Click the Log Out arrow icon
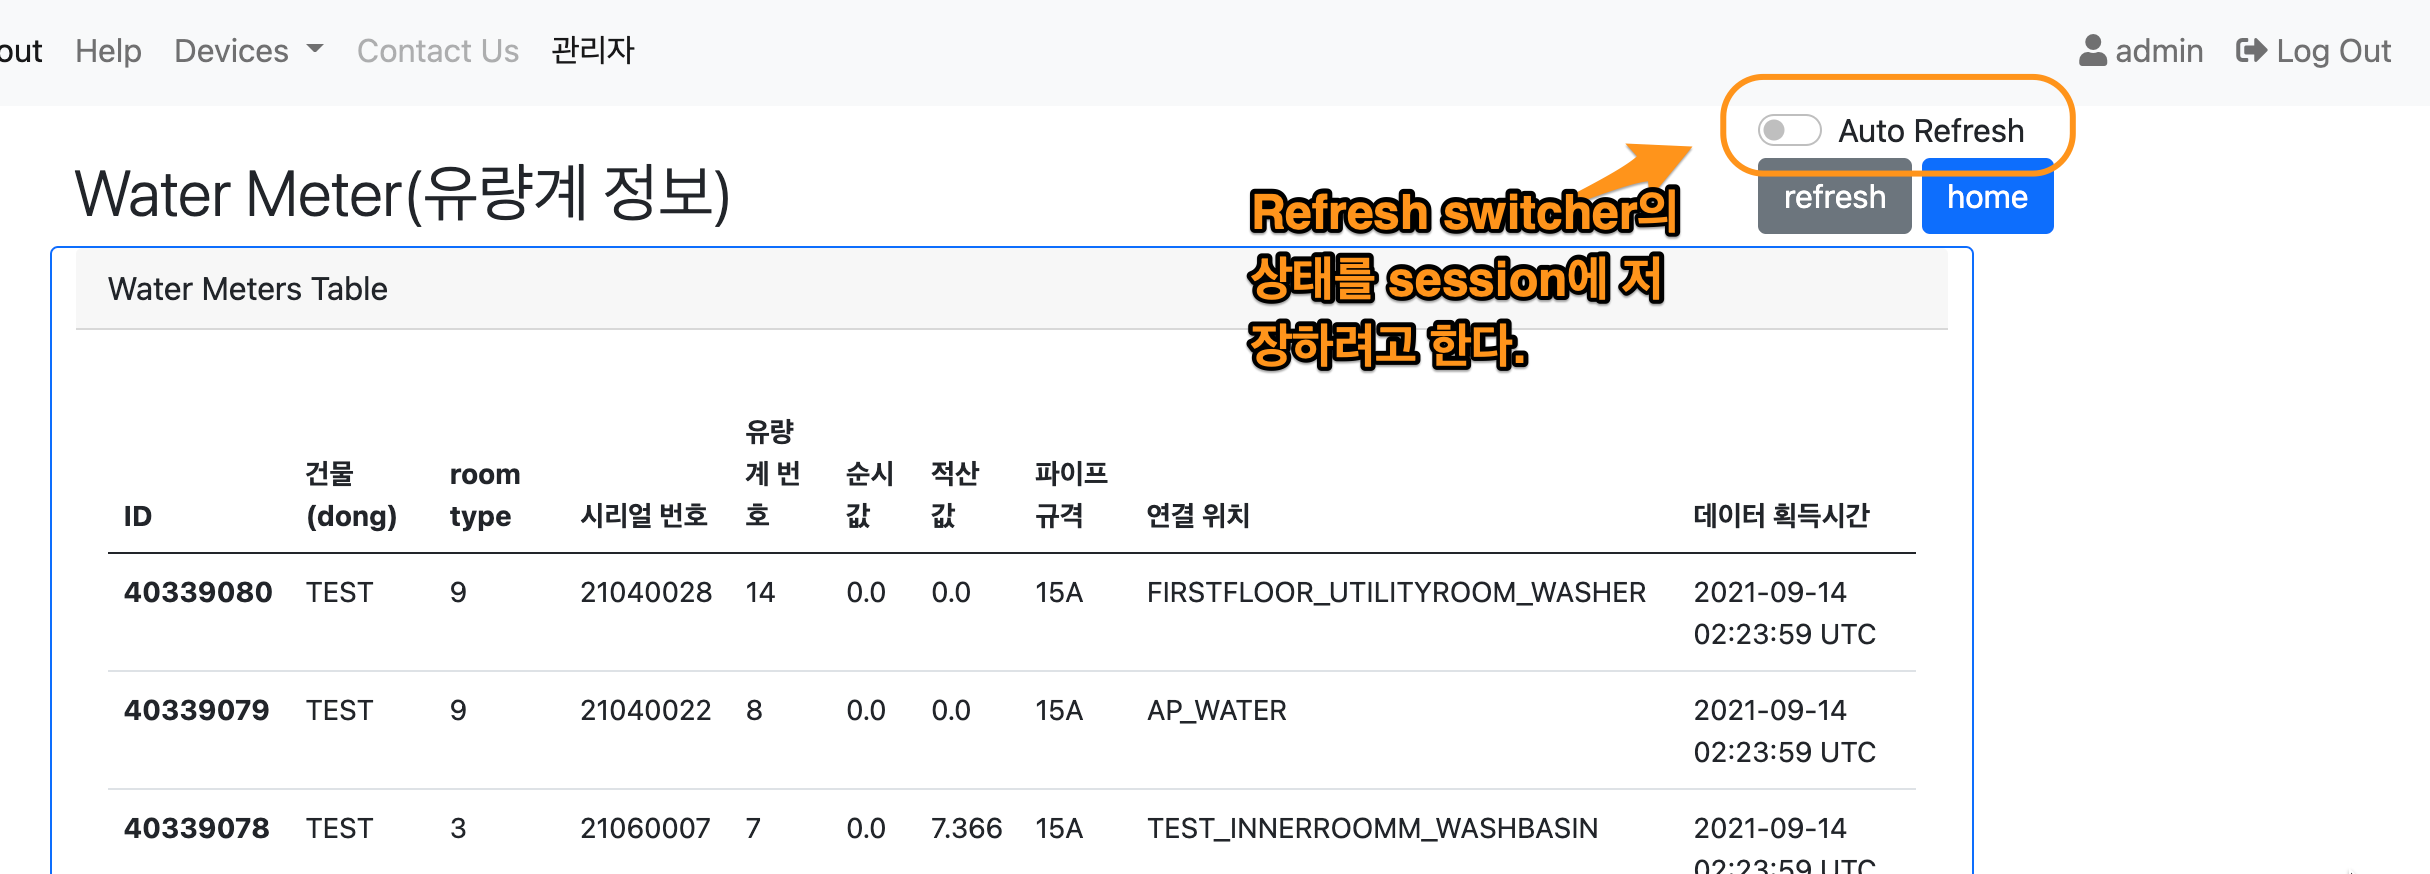 pos(2251,51)
